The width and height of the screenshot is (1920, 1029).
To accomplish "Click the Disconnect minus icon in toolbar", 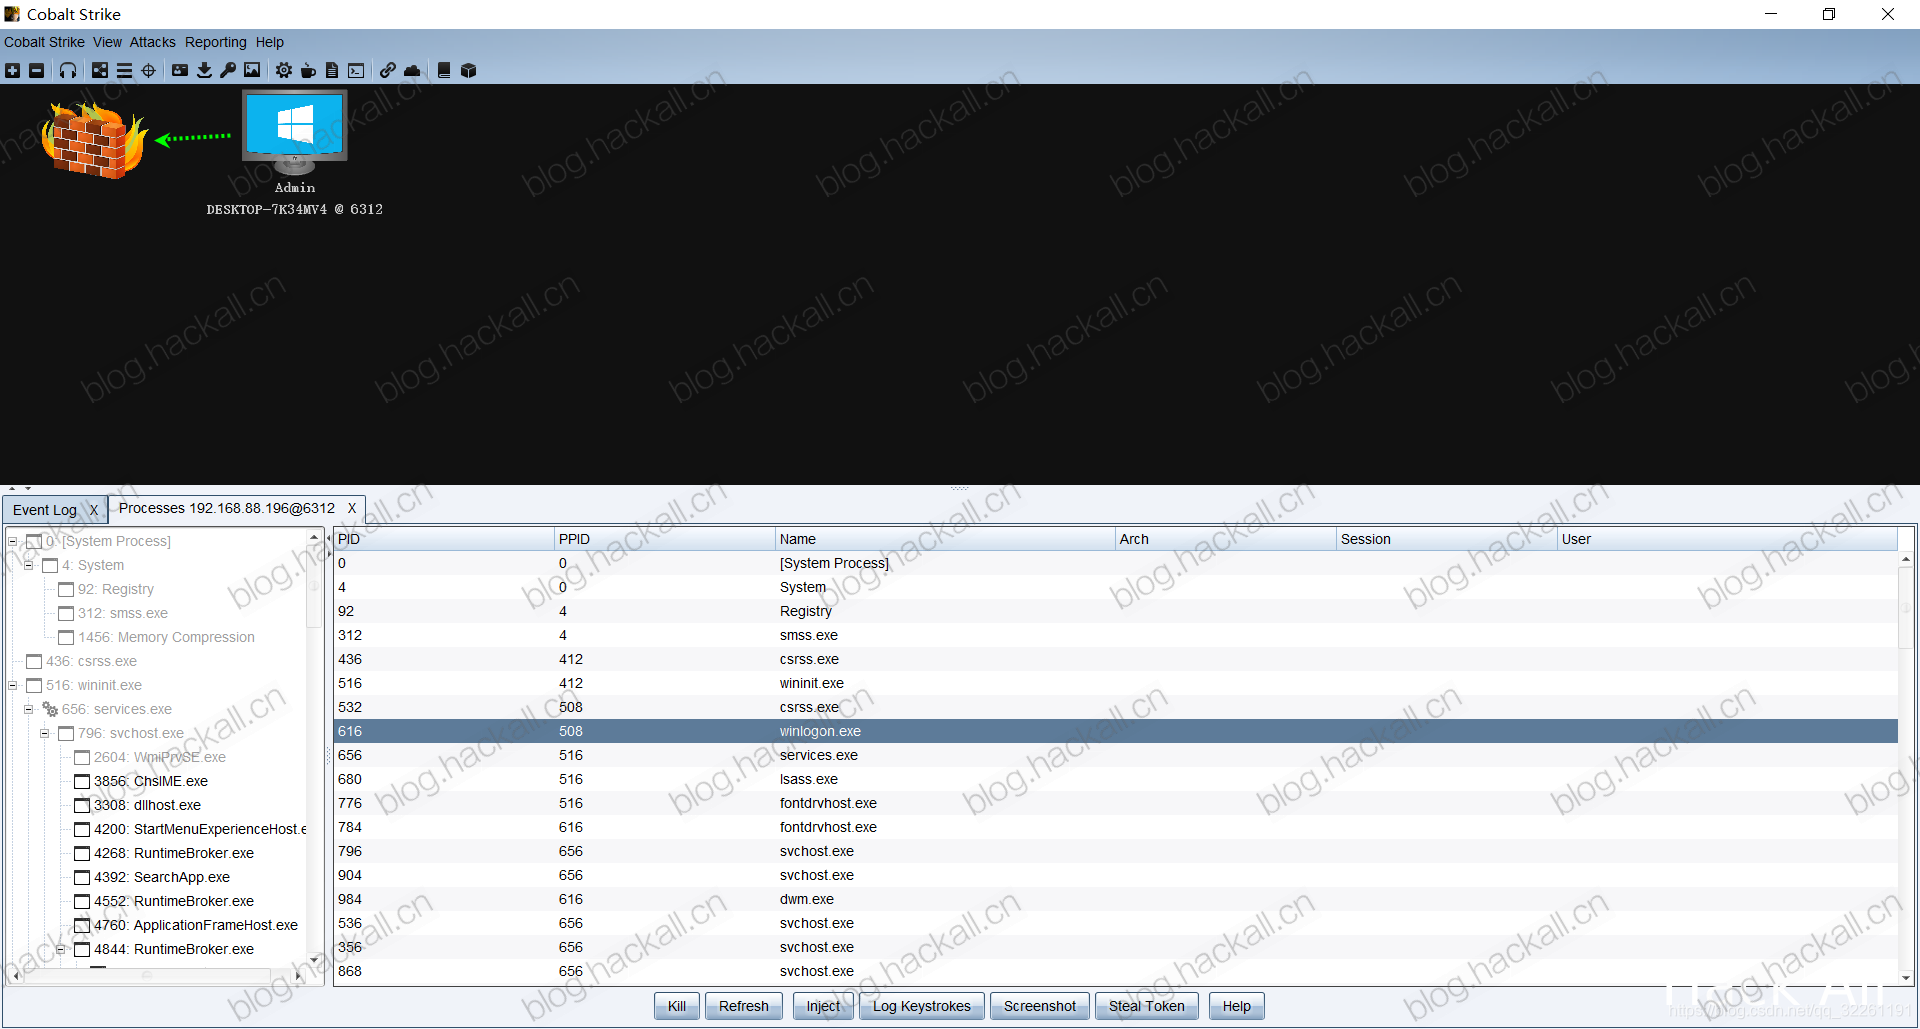I will (x=37, y=70).
